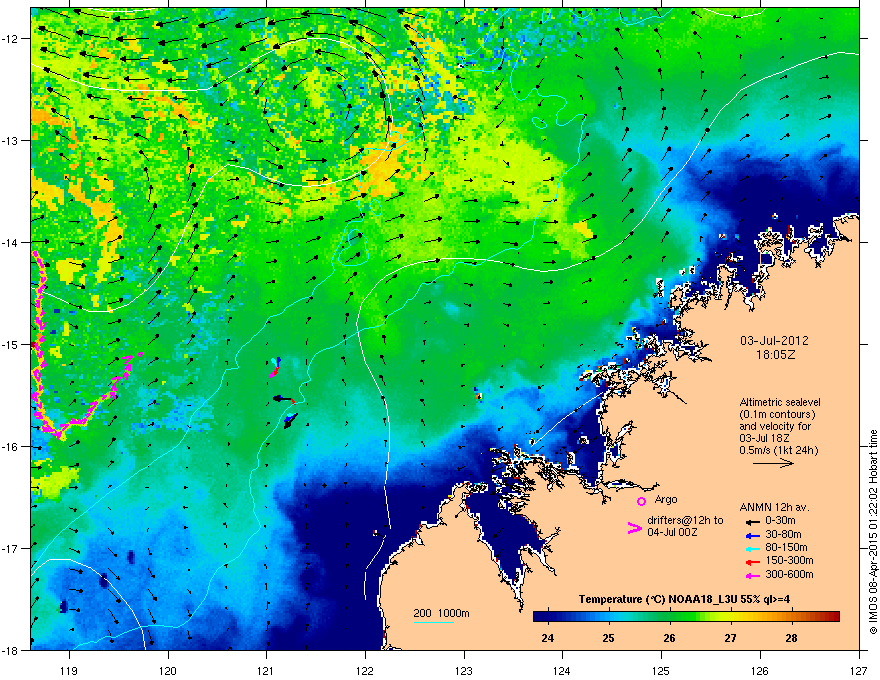Click the IMOS copyright timestamp on the right edge

pos(873,532)
